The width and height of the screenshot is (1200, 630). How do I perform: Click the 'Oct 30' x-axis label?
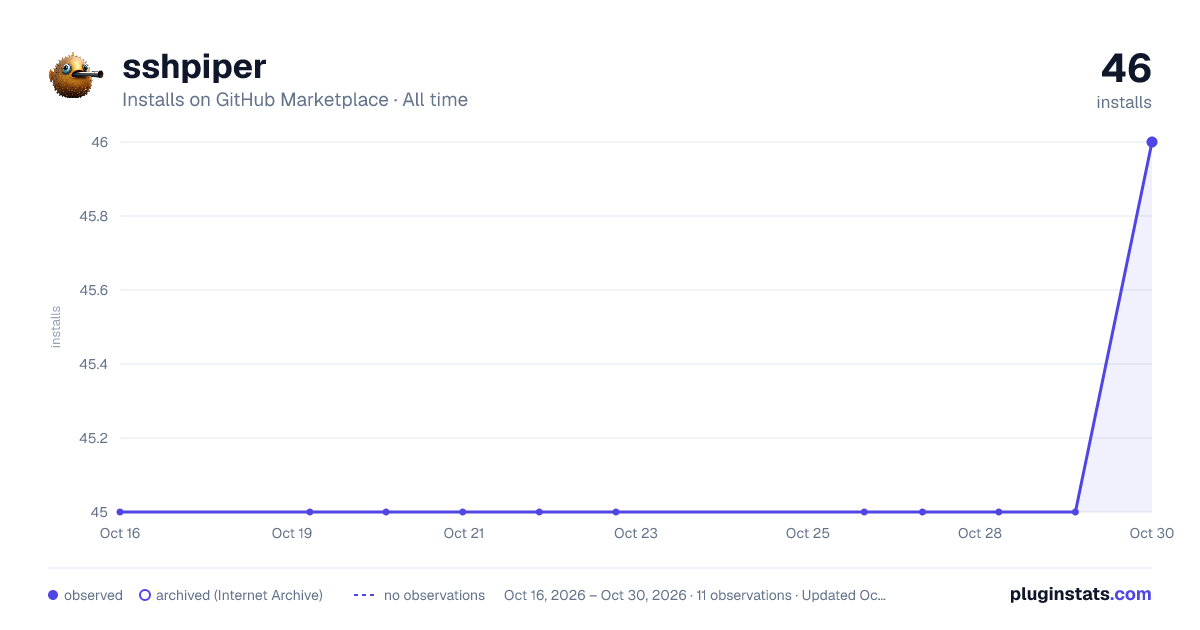[x=1151, y=533]
